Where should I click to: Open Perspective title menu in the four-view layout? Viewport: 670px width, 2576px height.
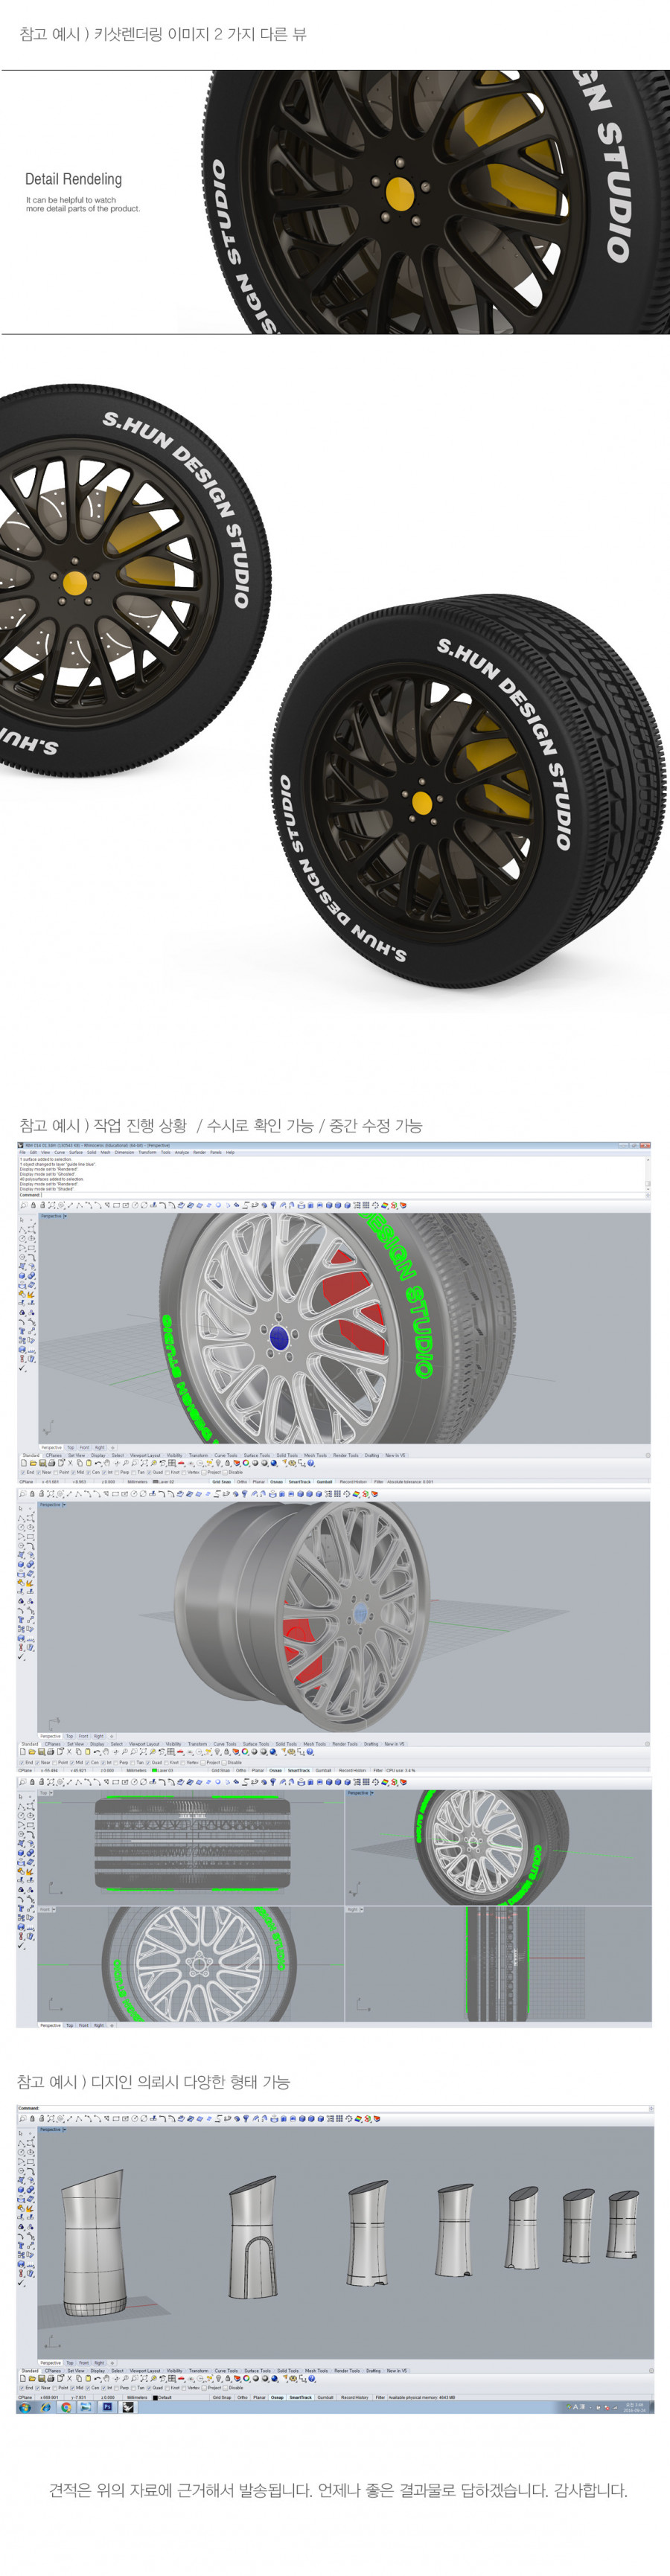pyautogui.click(x=361, y=1793)
